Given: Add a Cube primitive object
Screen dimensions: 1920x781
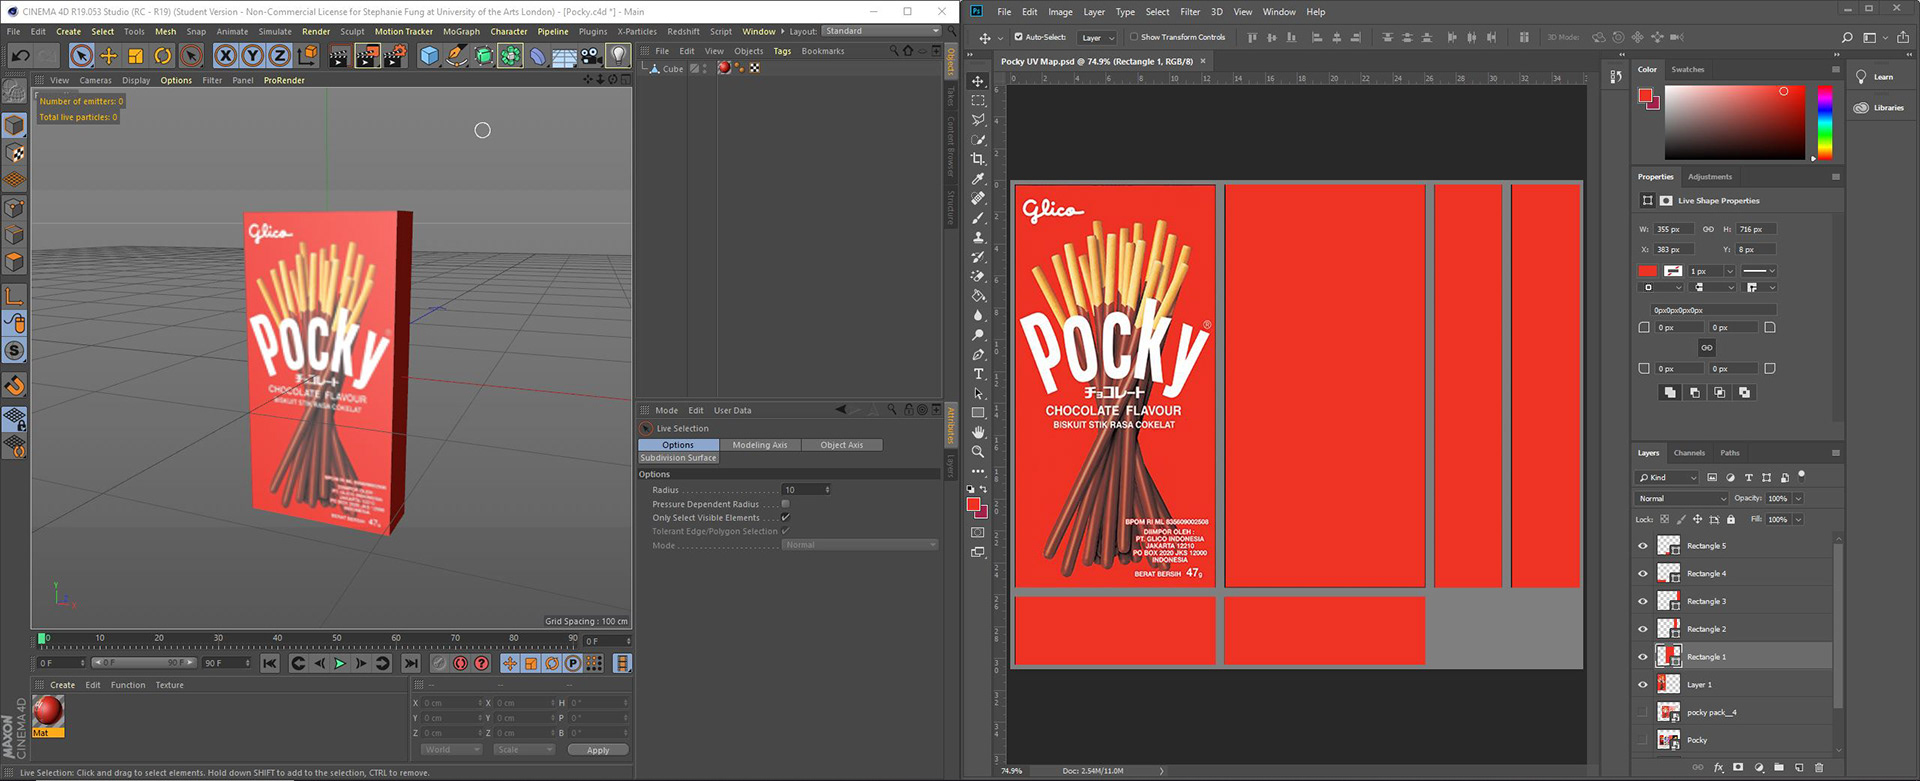Looking at the screenshot, I should tap(429, 56).
